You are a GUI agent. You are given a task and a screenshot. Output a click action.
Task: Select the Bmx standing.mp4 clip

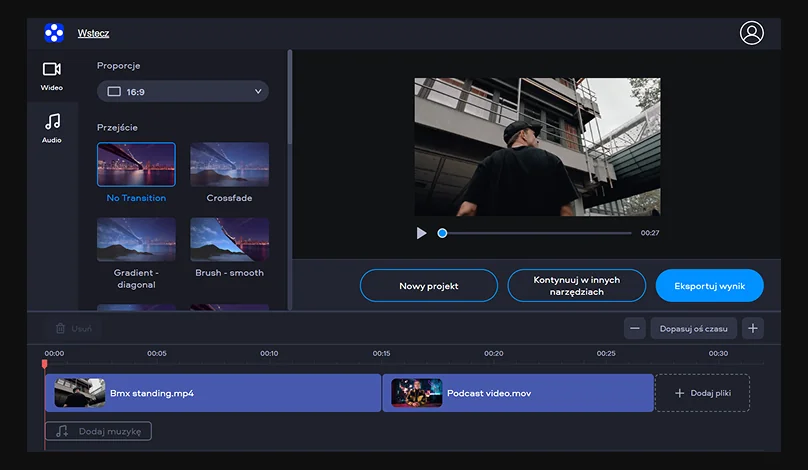[x=212, y=393]
